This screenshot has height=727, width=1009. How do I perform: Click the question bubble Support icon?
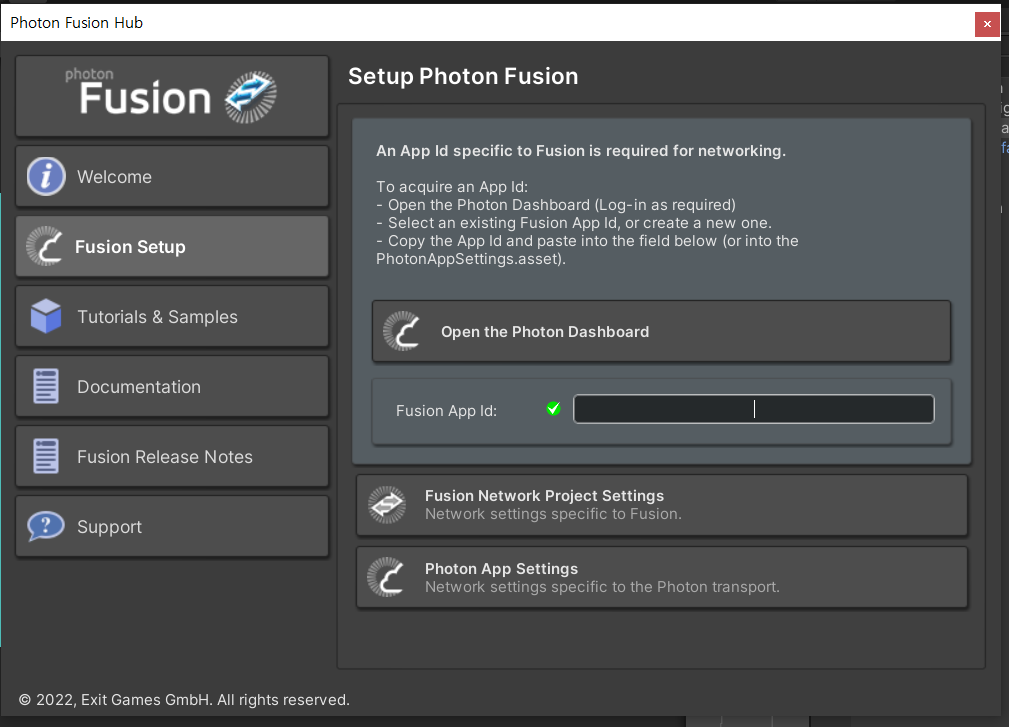[x=46, y=526]
